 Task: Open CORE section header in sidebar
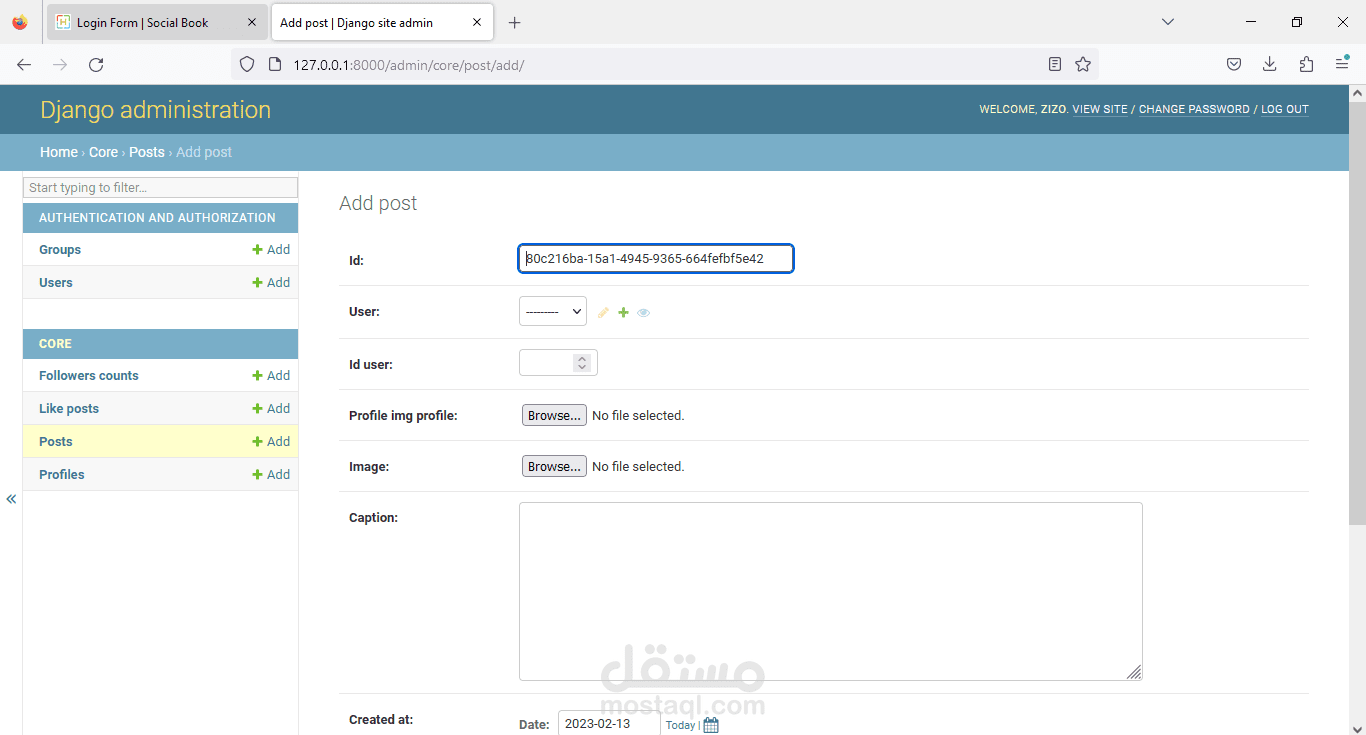[55, 344]
